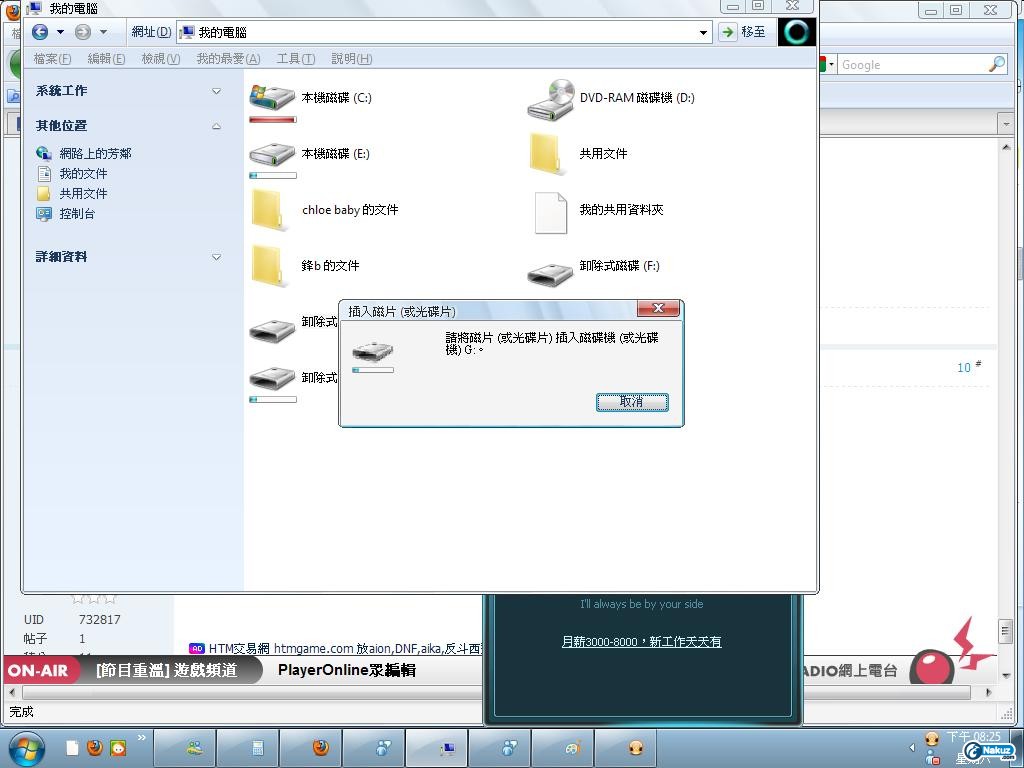Image resolution: width=1024 pixels, height=768 pixels.
Task: Open the 共用文件 folder in main pane
Action: point(550,154)
